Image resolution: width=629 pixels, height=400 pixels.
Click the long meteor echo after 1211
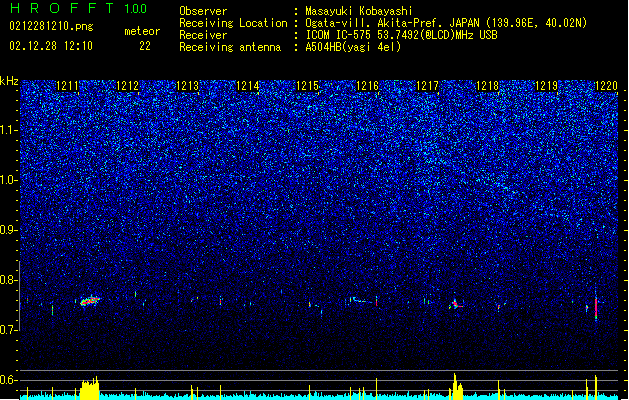[x=90, y=301]
